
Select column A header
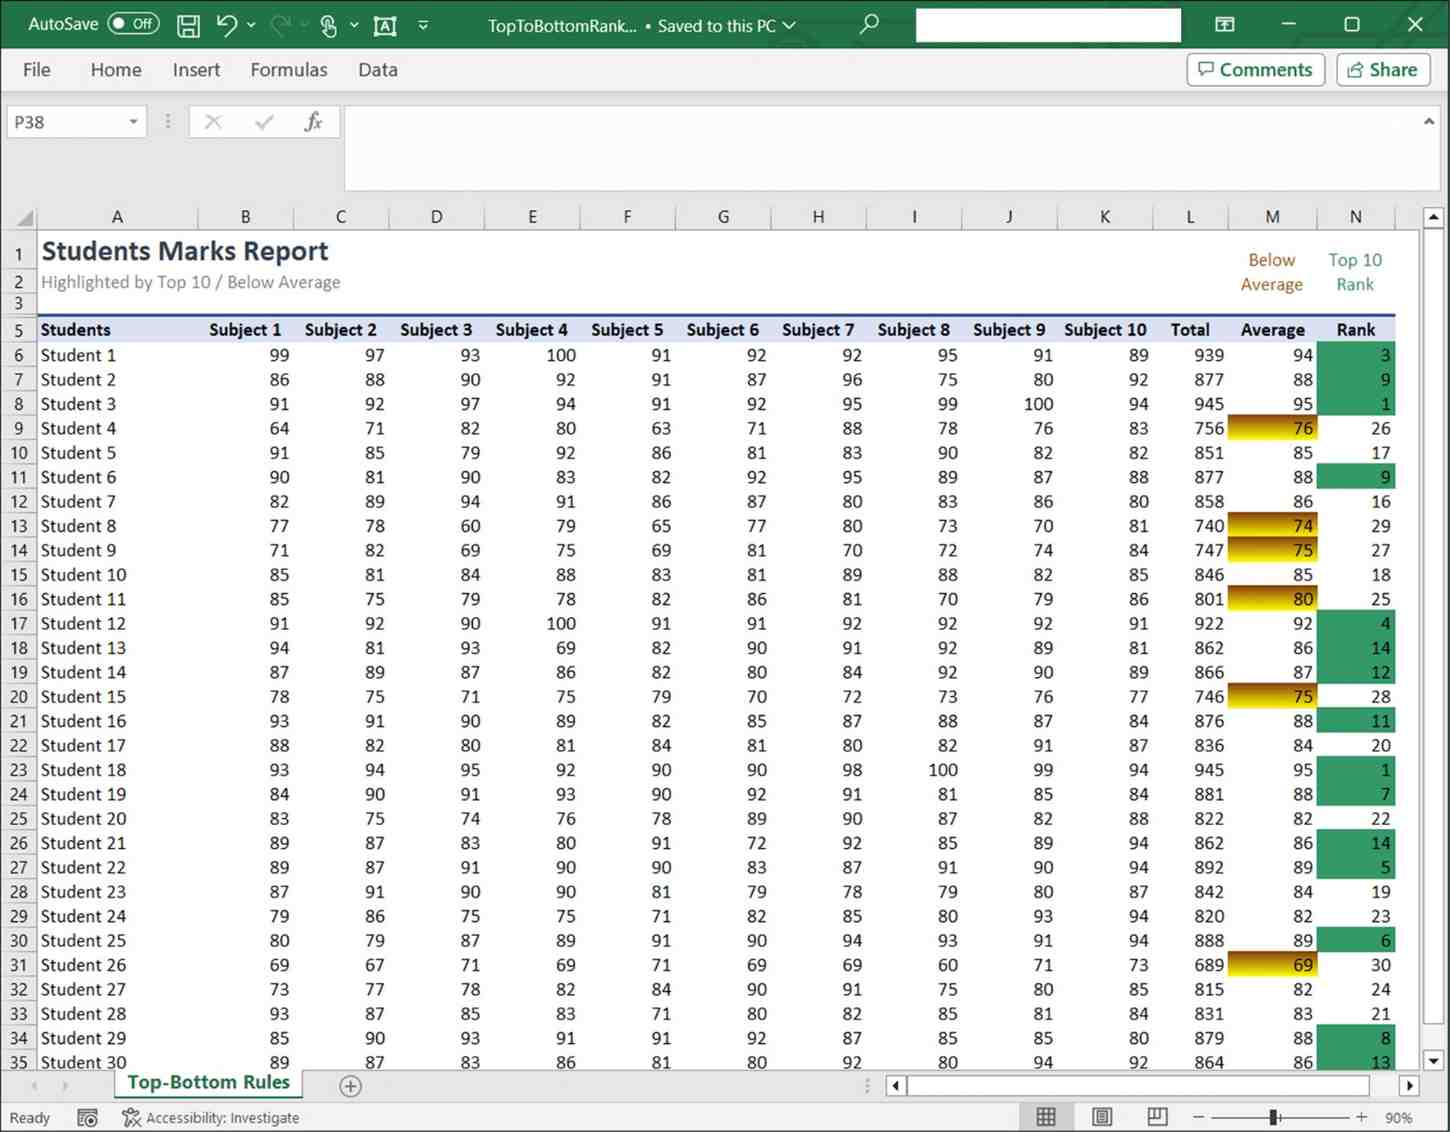[x=117, y=217]
